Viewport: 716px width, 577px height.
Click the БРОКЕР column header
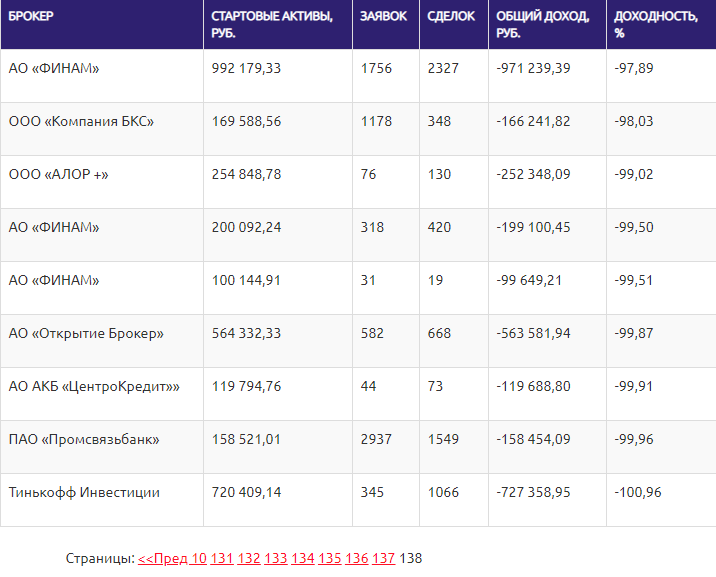tap(102, 24)
